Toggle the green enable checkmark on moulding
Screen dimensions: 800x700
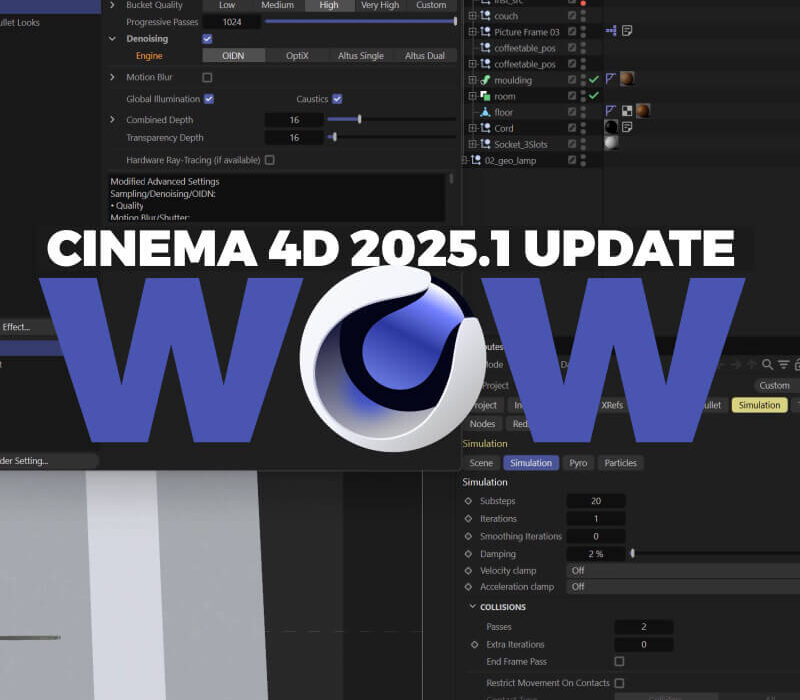click(x=593, y=80)
